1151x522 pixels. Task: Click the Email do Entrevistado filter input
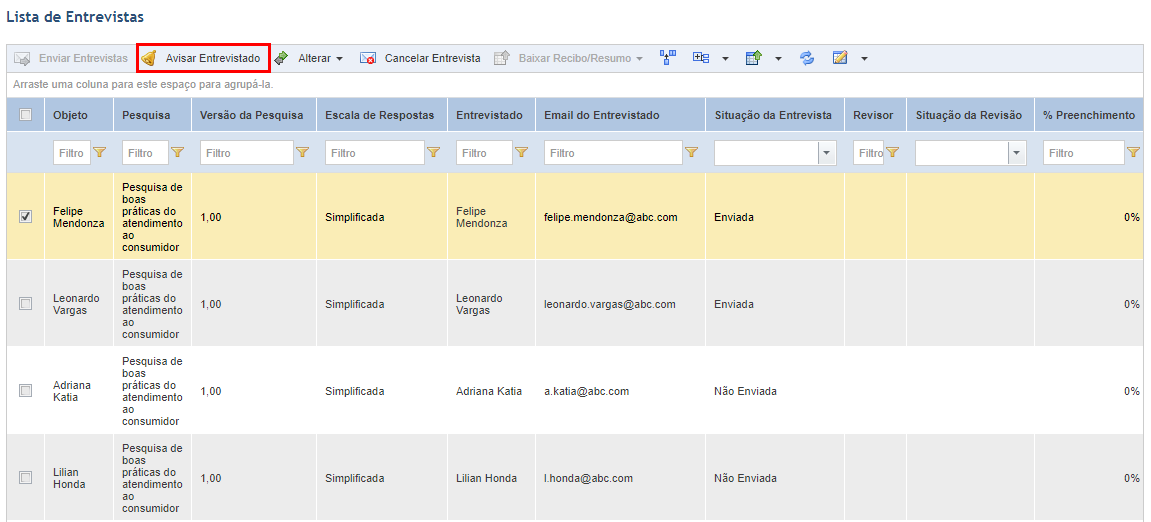click(614, 153)
